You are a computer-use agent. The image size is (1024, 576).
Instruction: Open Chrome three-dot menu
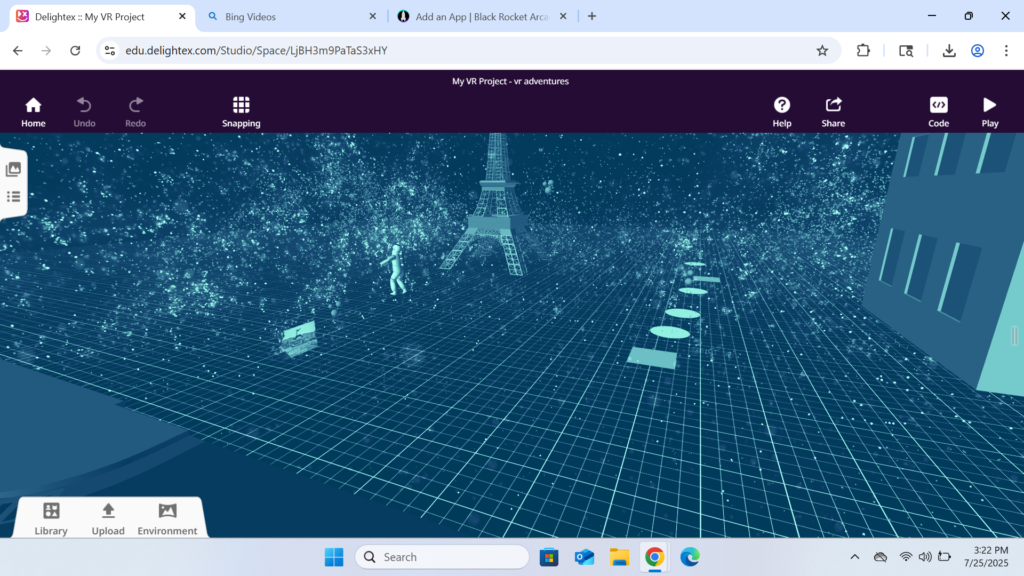click(1006, 50)
